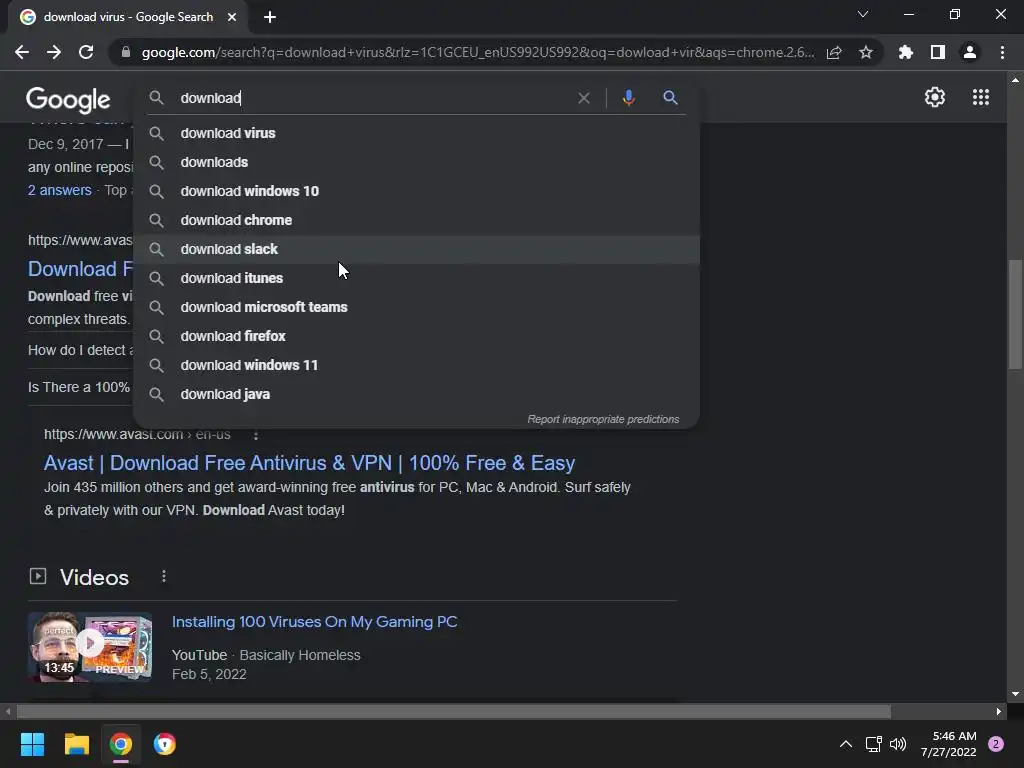The image size is (1024, 768).
Task: Launch File Explorer from taskbar
Action: (x=76, y=744)
